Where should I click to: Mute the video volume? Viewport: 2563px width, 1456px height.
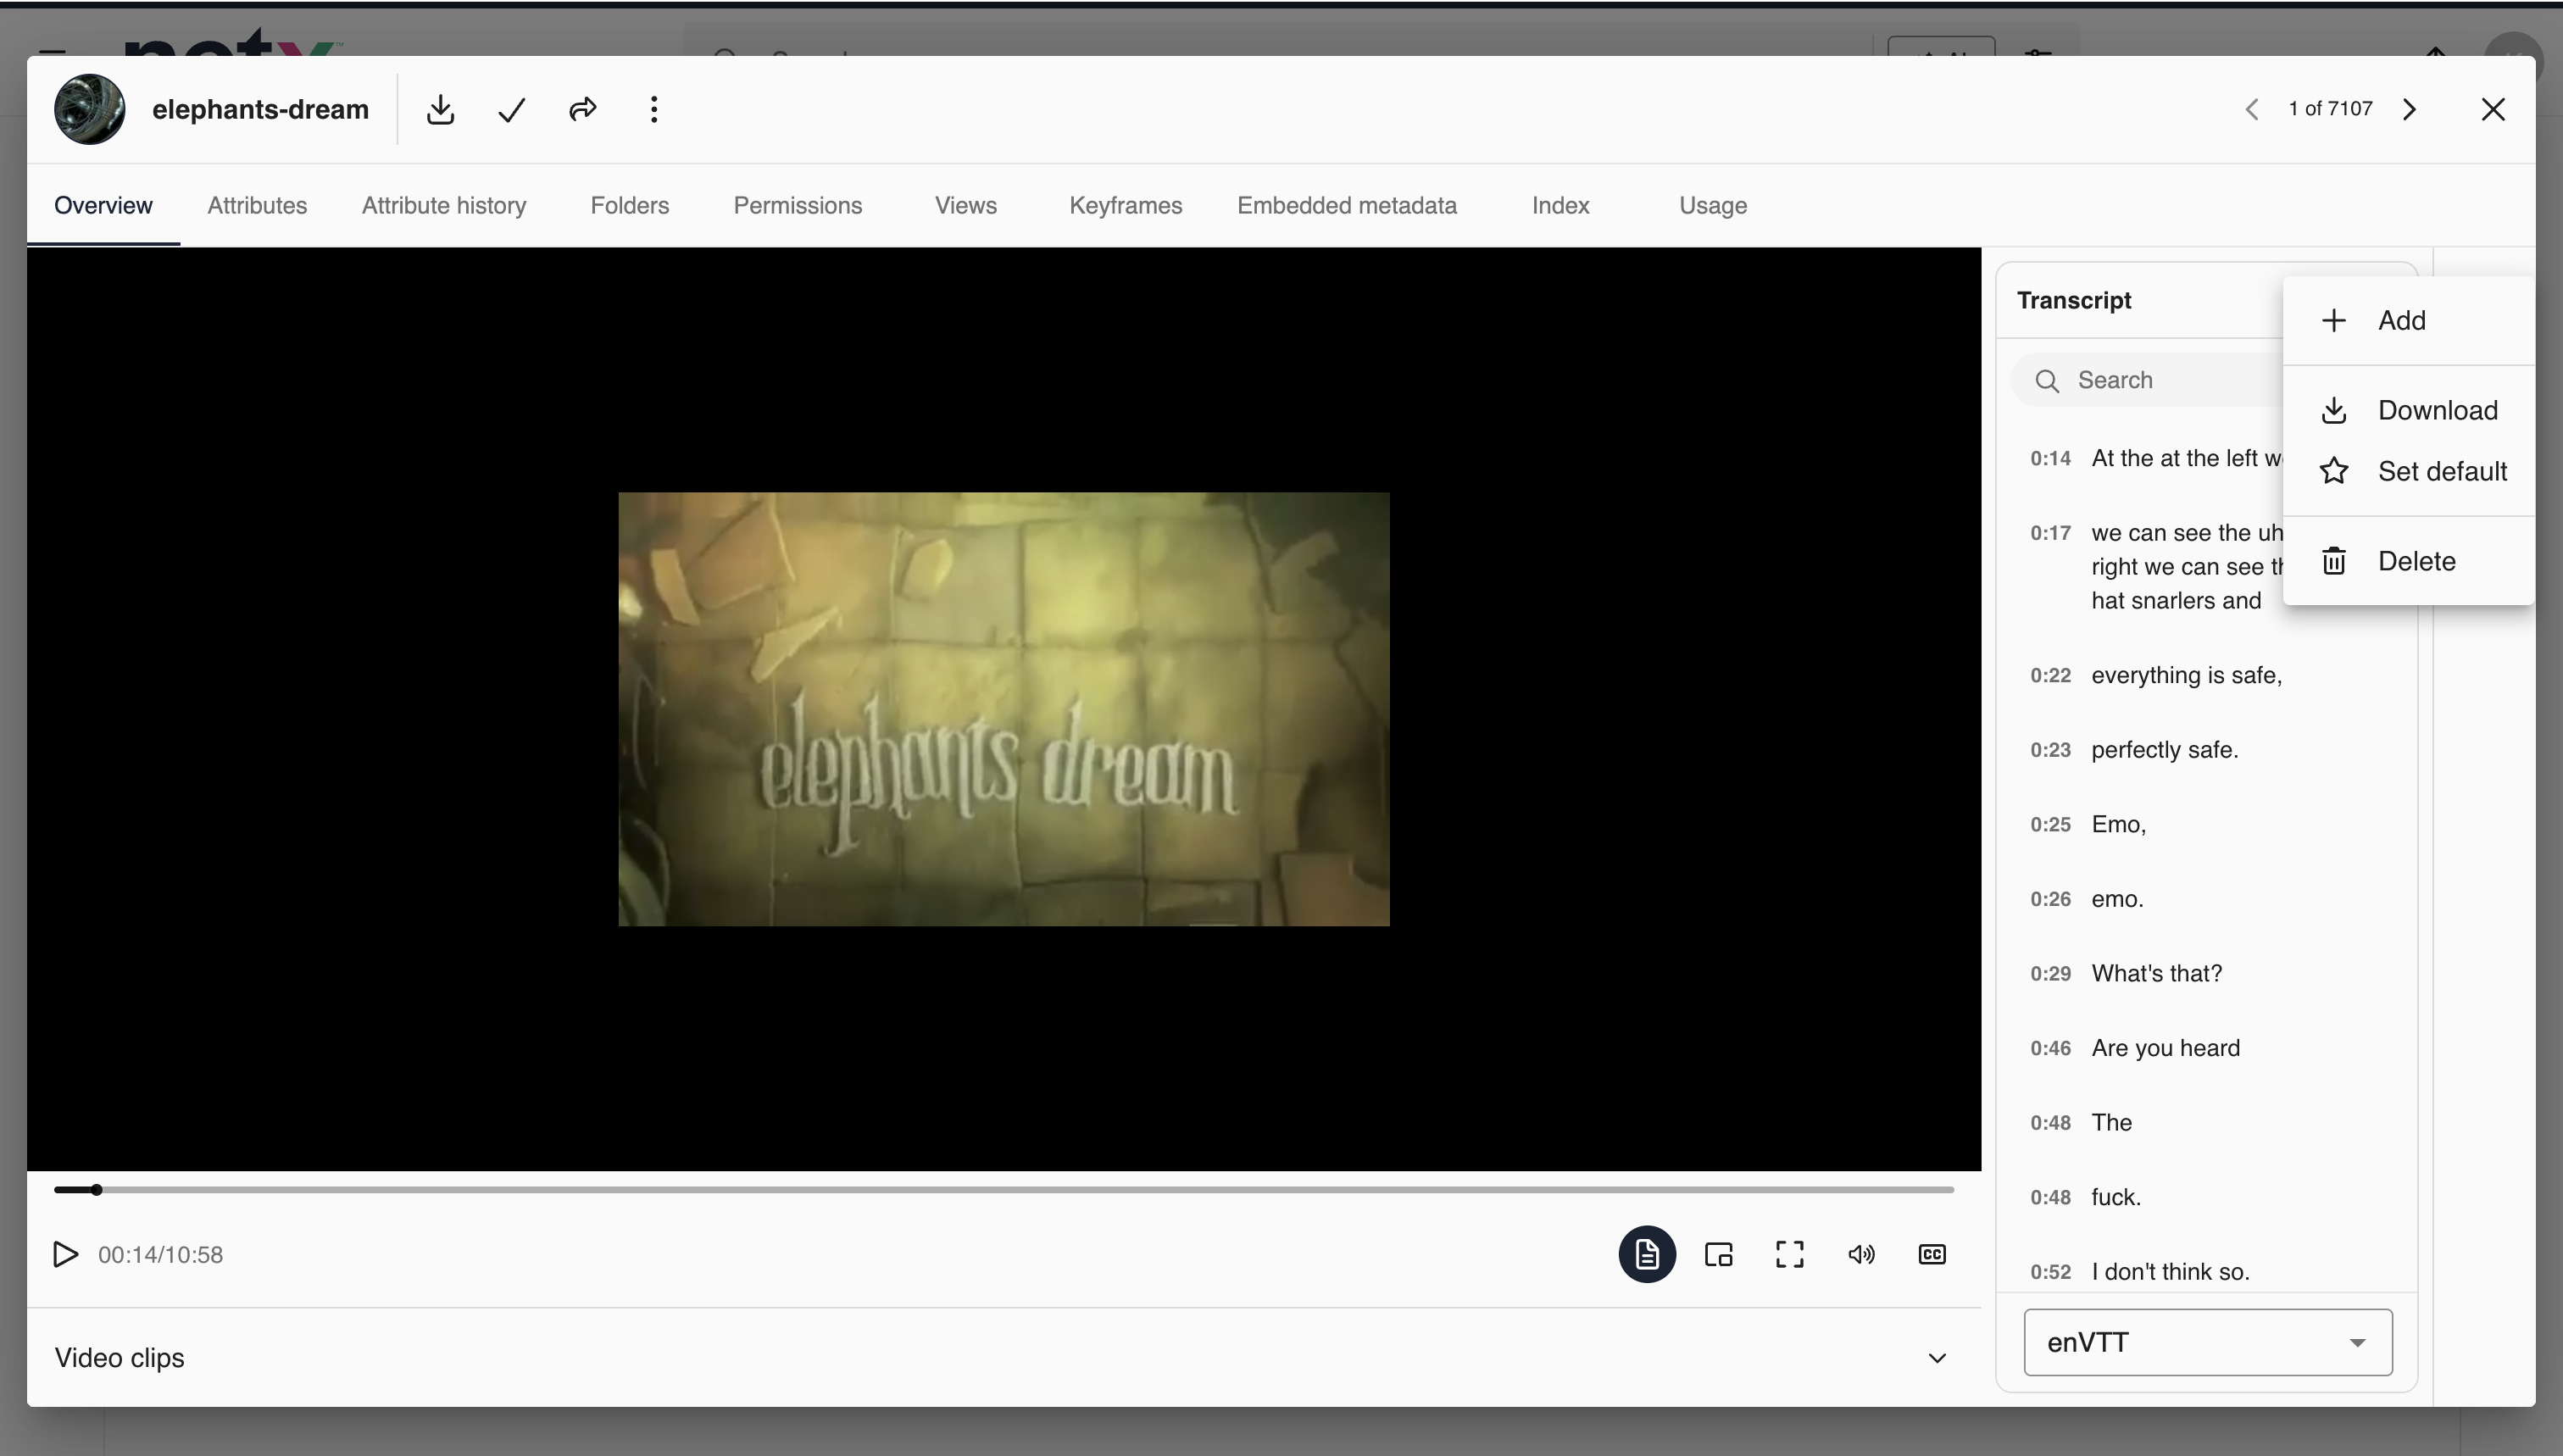pyautogui.click(x=1861, y=1254)
